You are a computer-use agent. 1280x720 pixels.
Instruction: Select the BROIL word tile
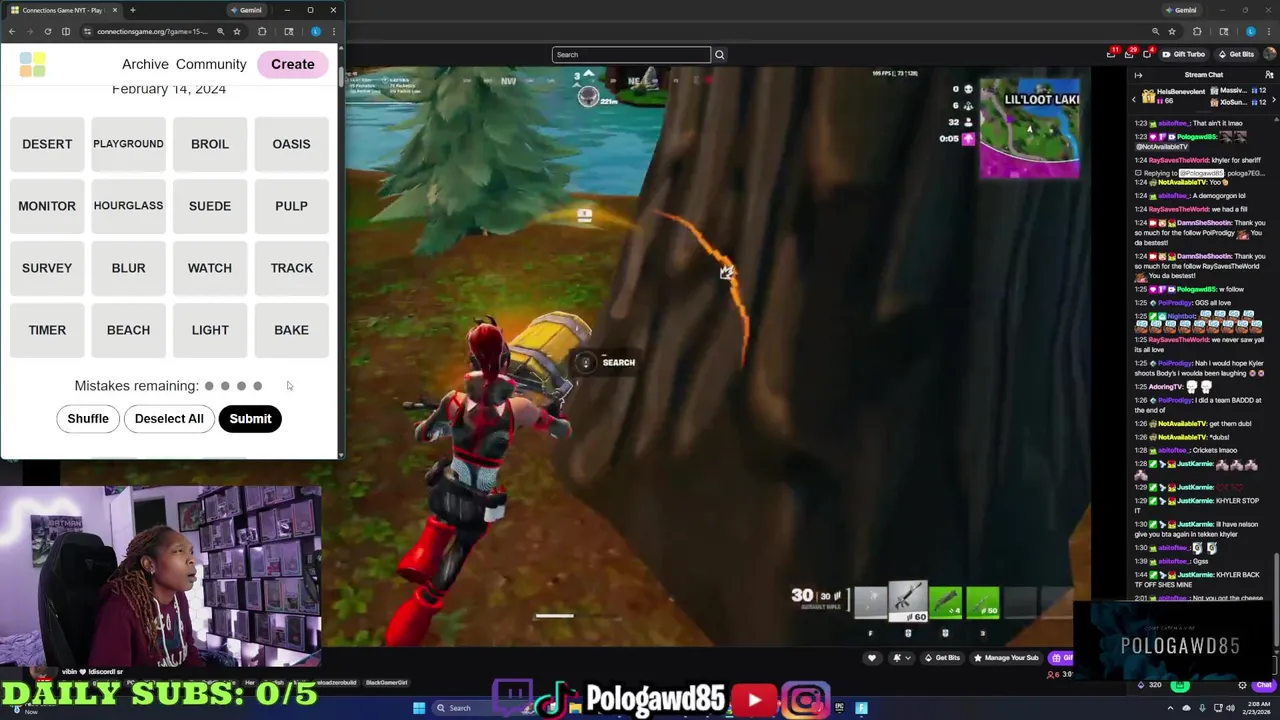coord(210,144)
